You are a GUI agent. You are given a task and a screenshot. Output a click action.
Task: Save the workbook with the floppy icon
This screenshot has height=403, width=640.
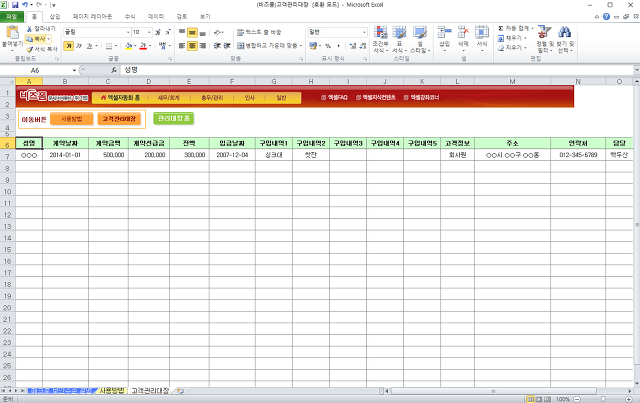point(15,5)
